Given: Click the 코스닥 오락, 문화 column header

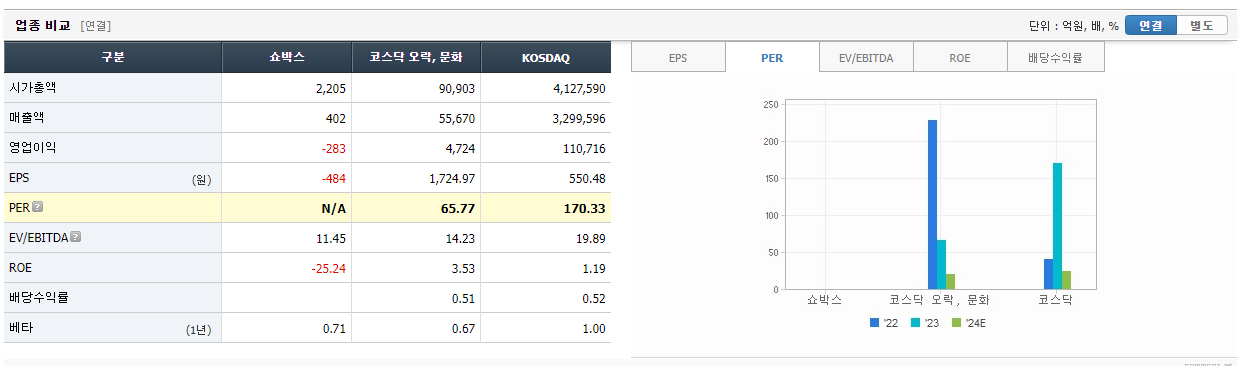Looking at the screenshot, I should pos(417,58).
